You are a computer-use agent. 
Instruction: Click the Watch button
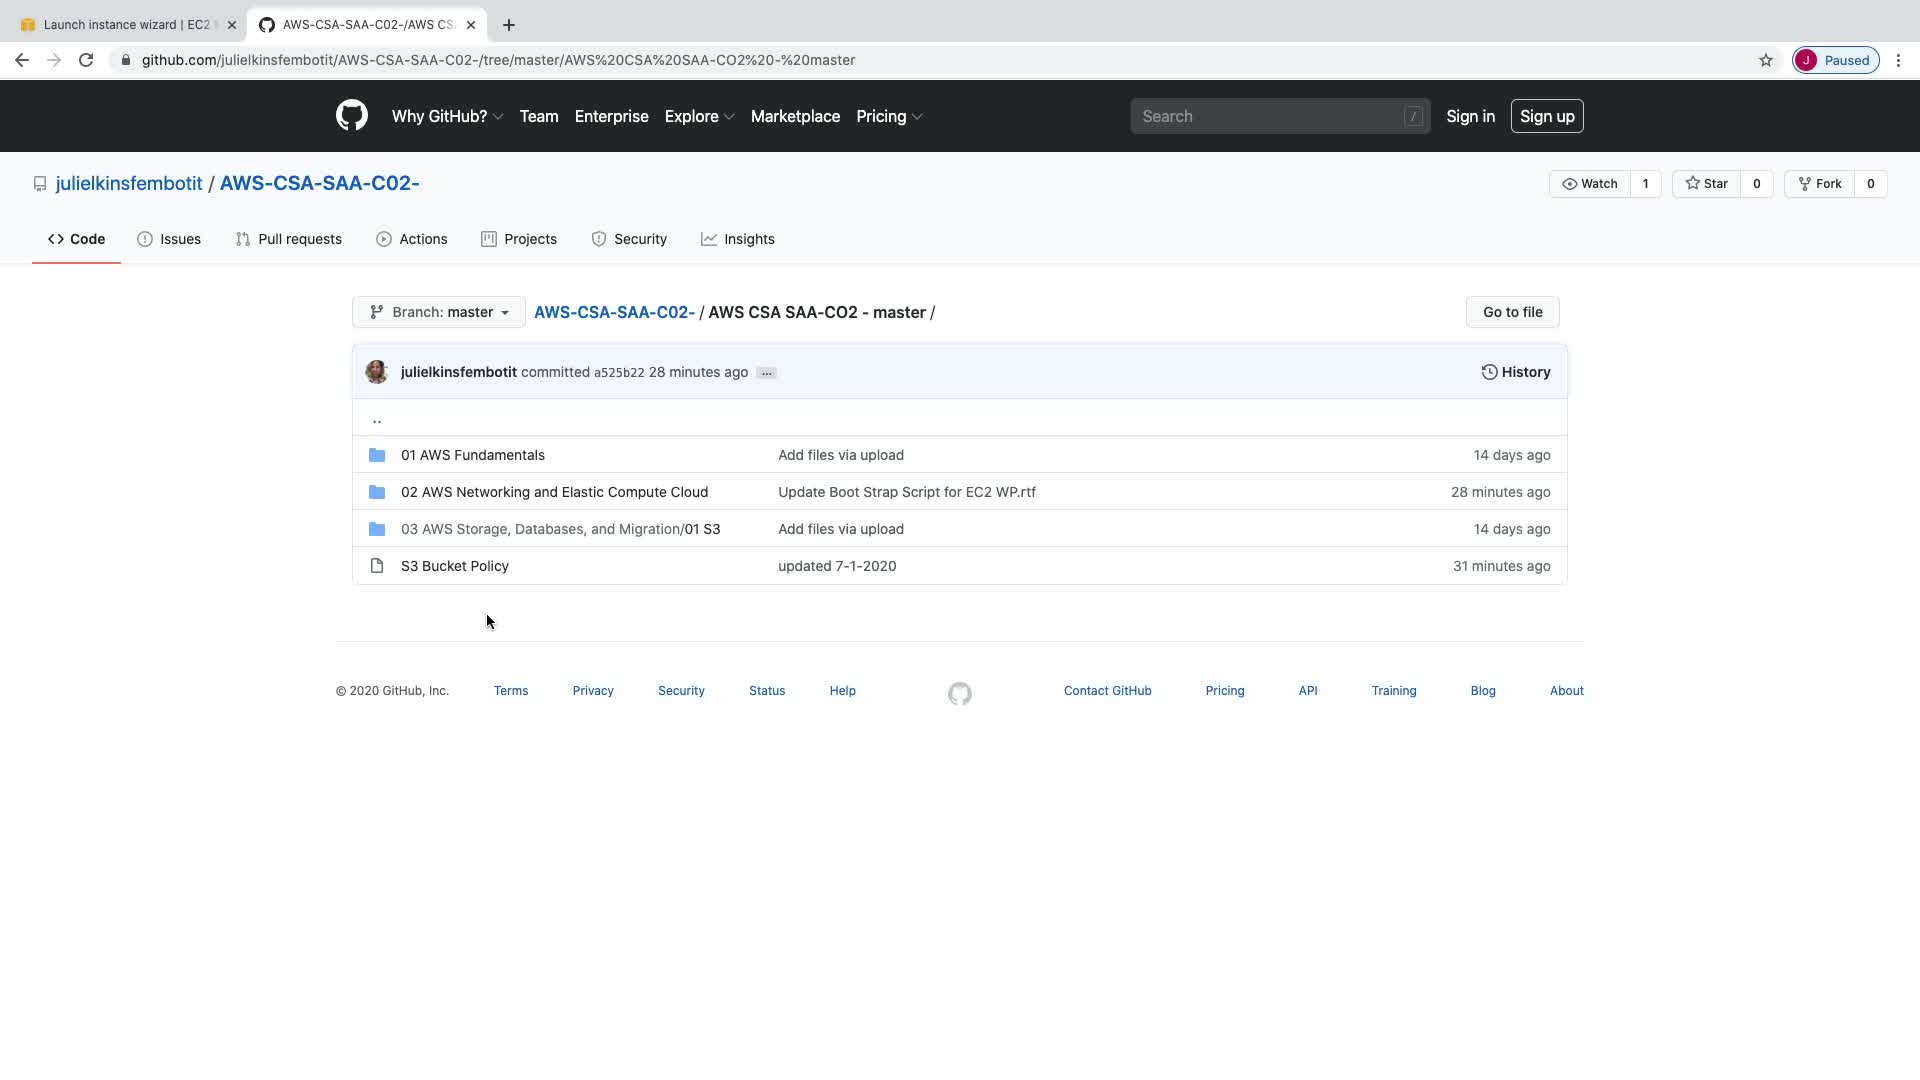click(1589, 184)
